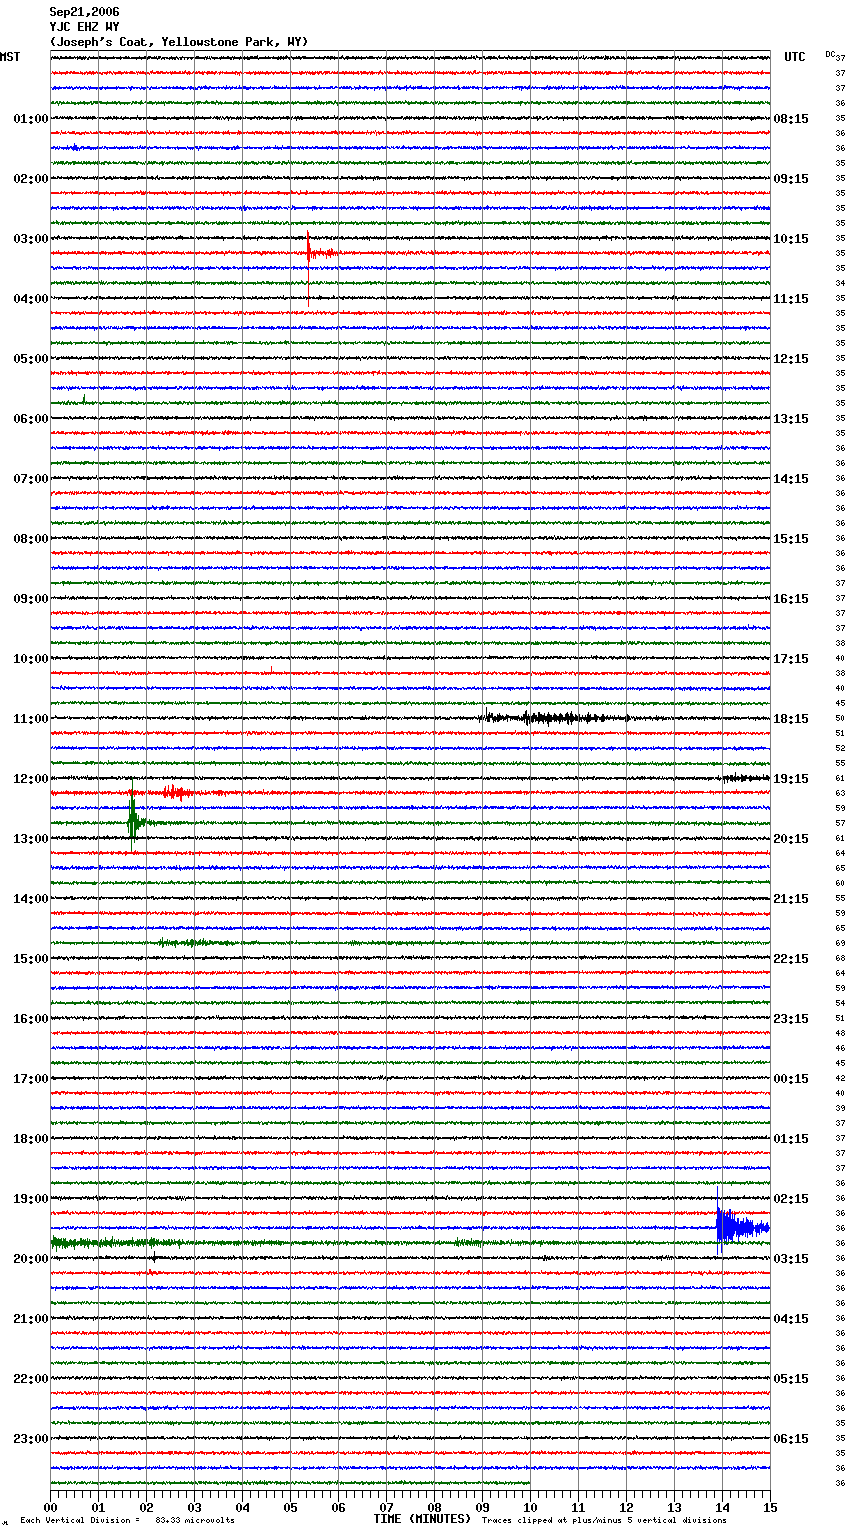The image size is (850, 1534).
Task: Click minute 05 on the time axis
Action: (290, 1507)
